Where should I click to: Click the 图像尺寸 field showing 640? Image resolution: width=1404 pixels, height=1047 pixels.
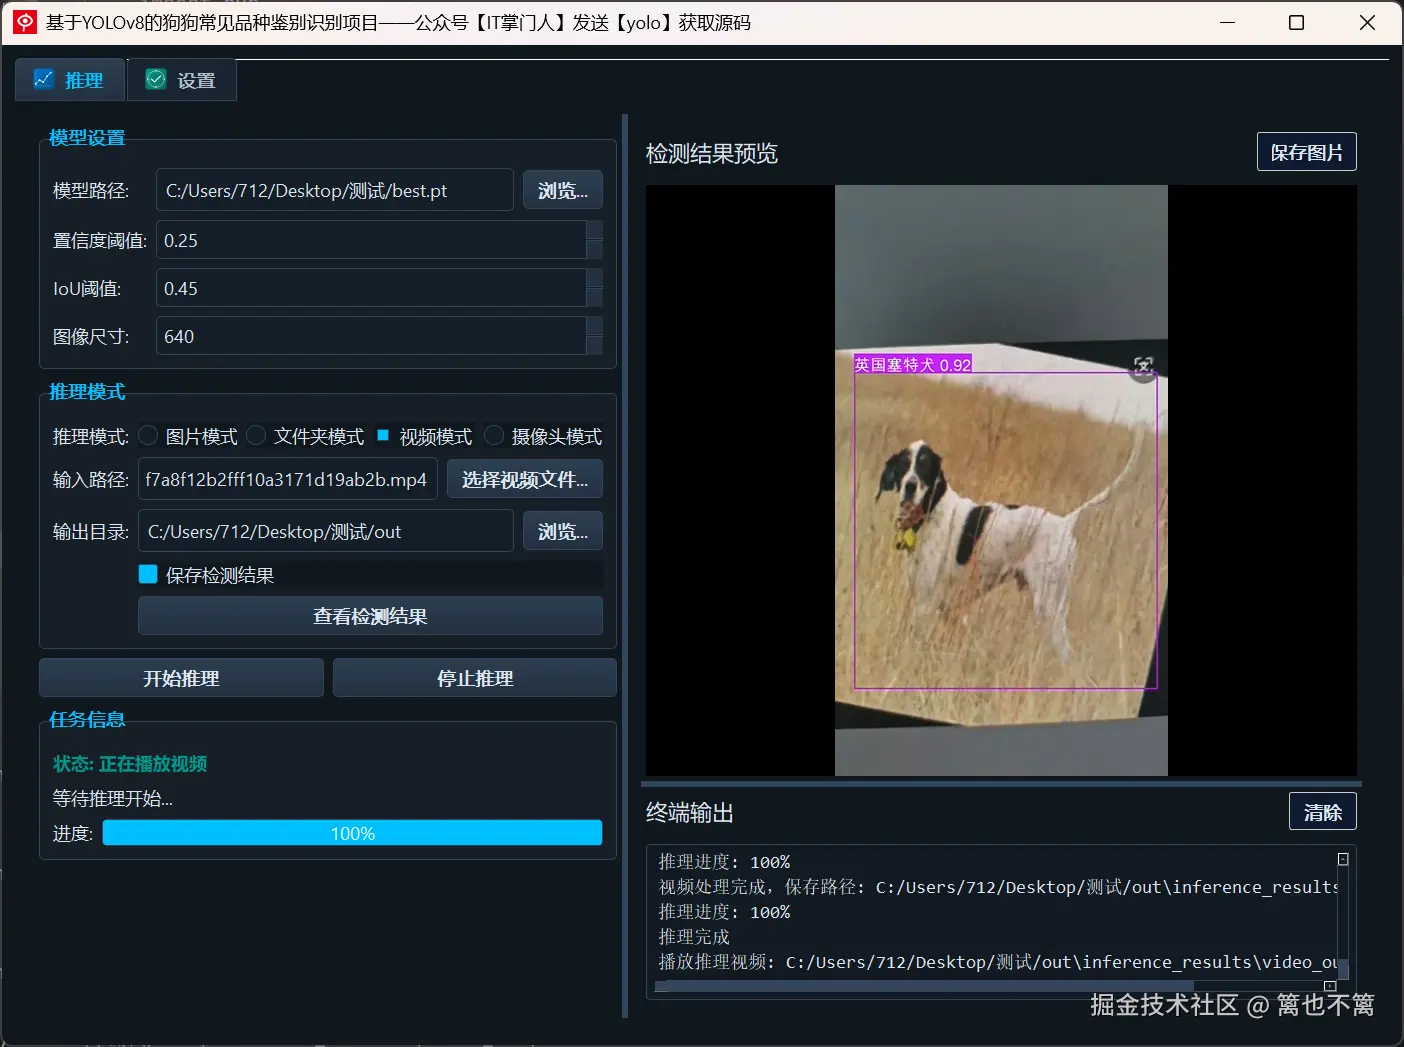click(371, 336)
